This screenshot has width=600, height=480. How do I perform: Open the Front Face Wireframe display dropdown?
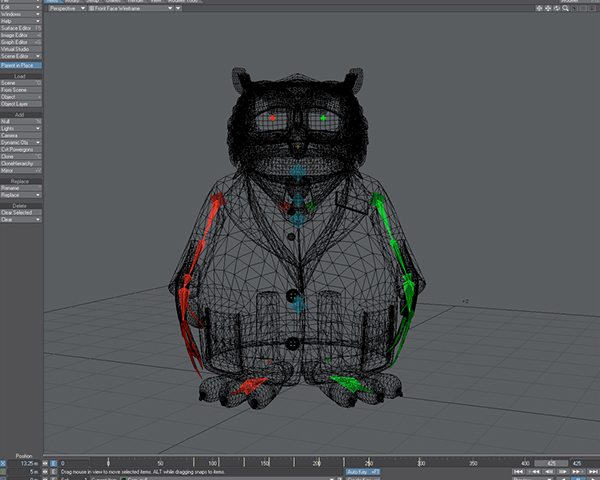(130, 8)
